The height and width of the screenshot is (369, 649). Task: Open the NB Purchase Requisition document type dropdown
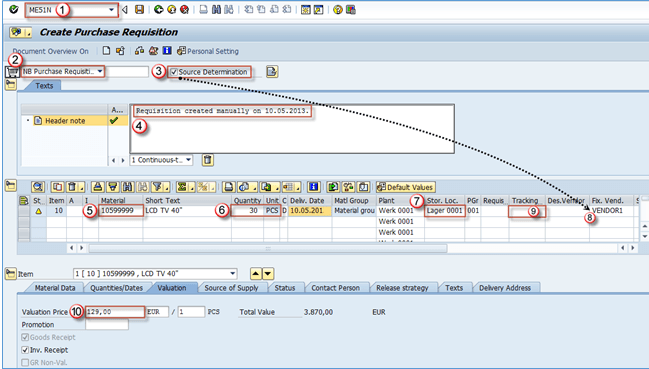(x=100, y=72)
